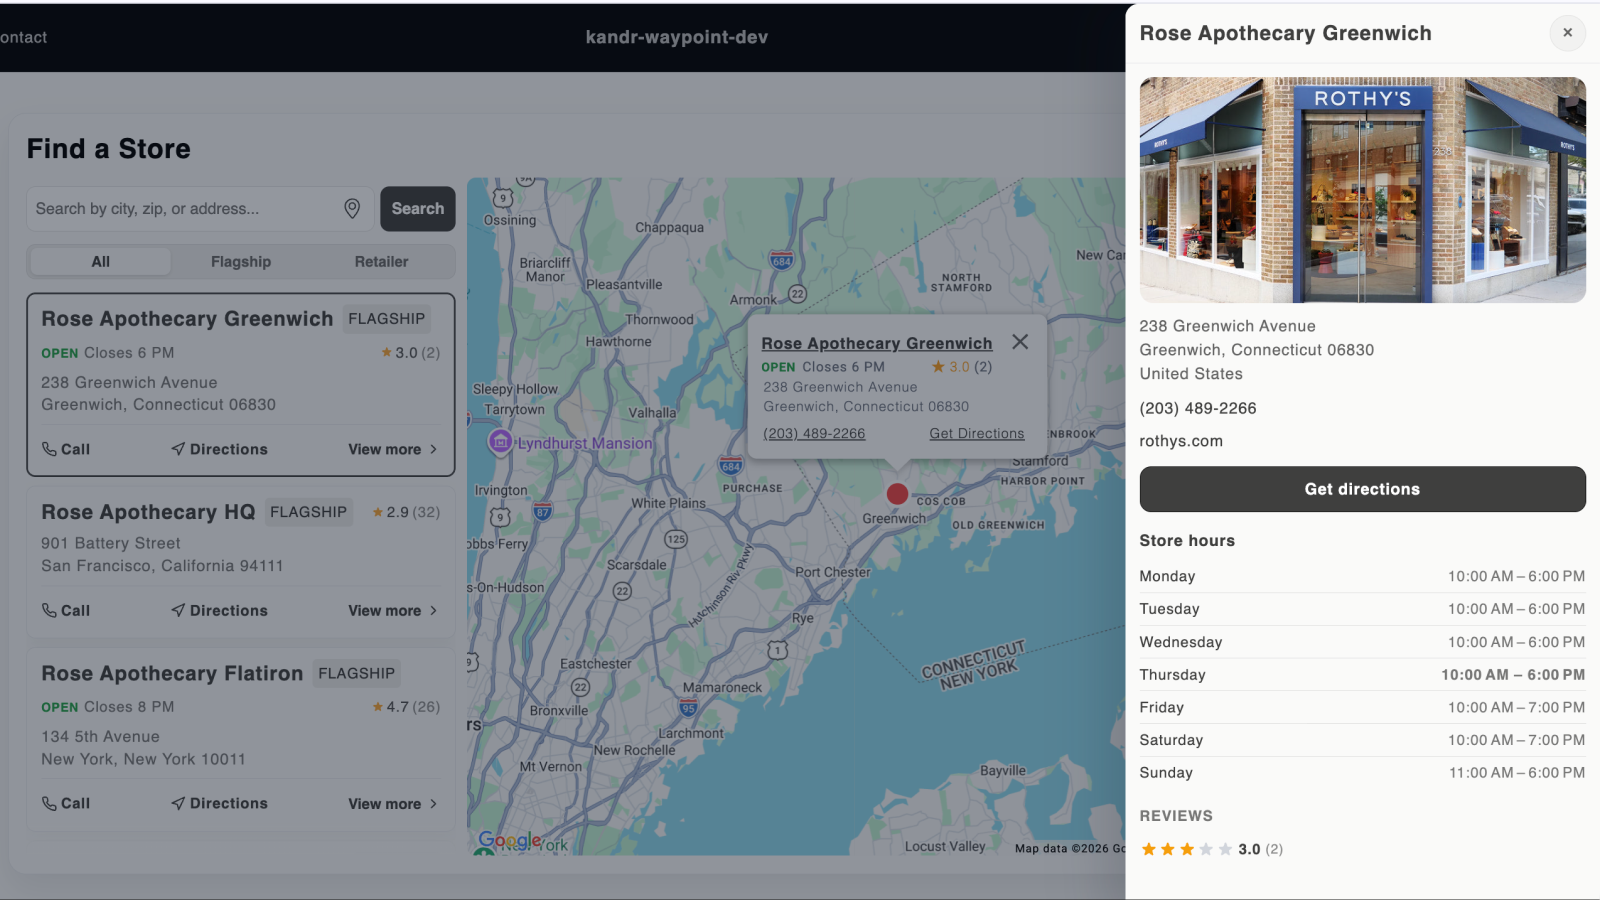The width and height of the screenshot is (1600, 900).
Task: Click phone icon on Rose Apothecary Flatiron card
Action: point(49,803)
